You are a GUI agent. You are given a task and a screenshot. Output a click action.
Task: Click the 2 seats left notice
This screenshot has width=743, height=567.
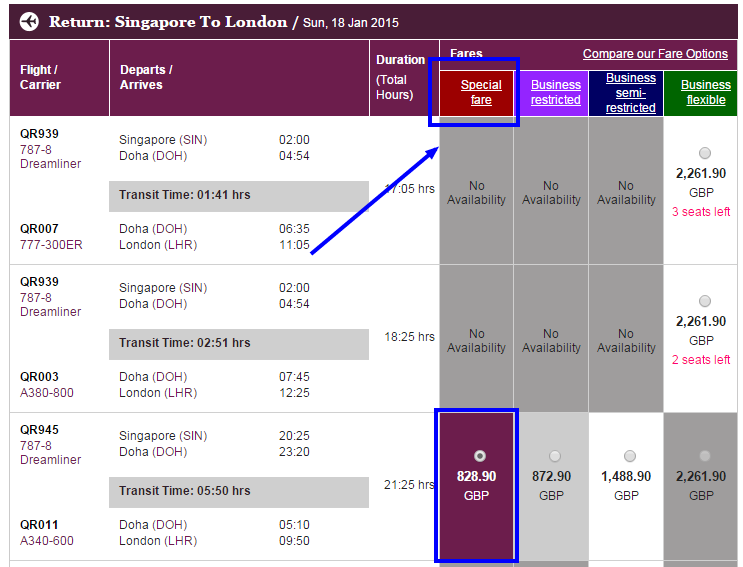point(701,360)
